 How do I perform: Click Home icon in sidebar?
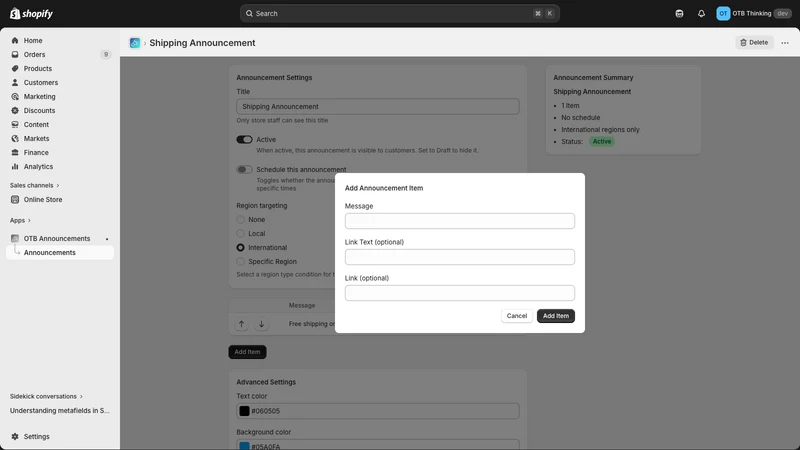15,40
